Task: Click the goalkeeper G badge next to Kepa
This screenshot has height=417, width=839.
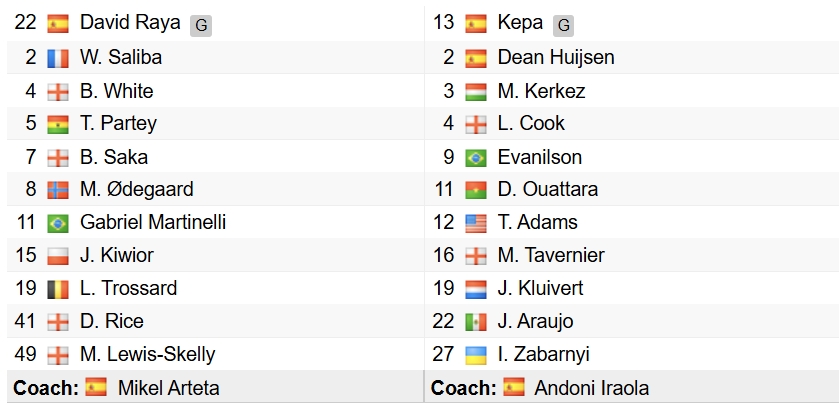Action: [563, 26]
